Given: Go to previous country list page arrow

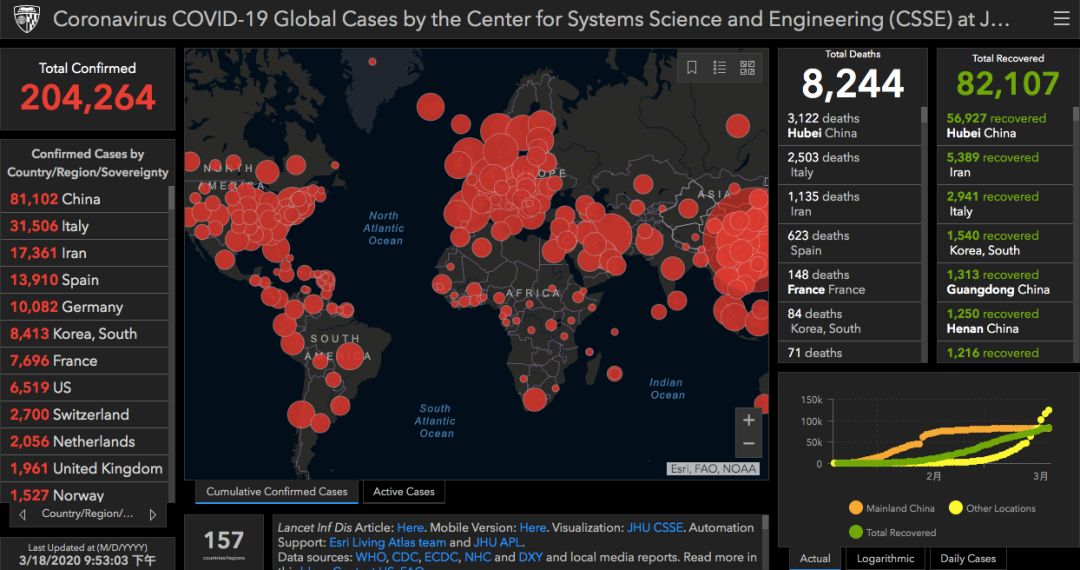Looking at the screenshot, I should (x=23, y=515).
